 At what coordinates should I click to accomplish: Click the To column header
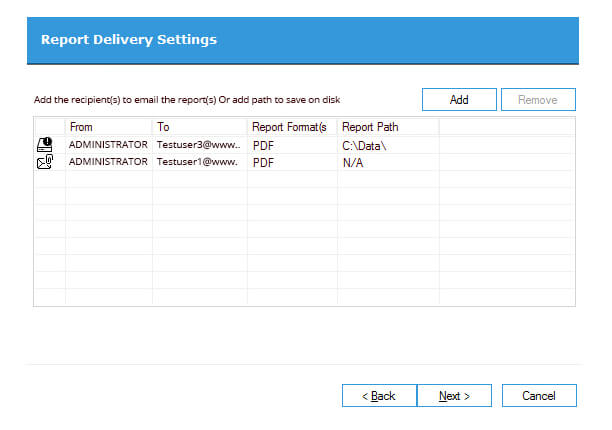[199, 127]
